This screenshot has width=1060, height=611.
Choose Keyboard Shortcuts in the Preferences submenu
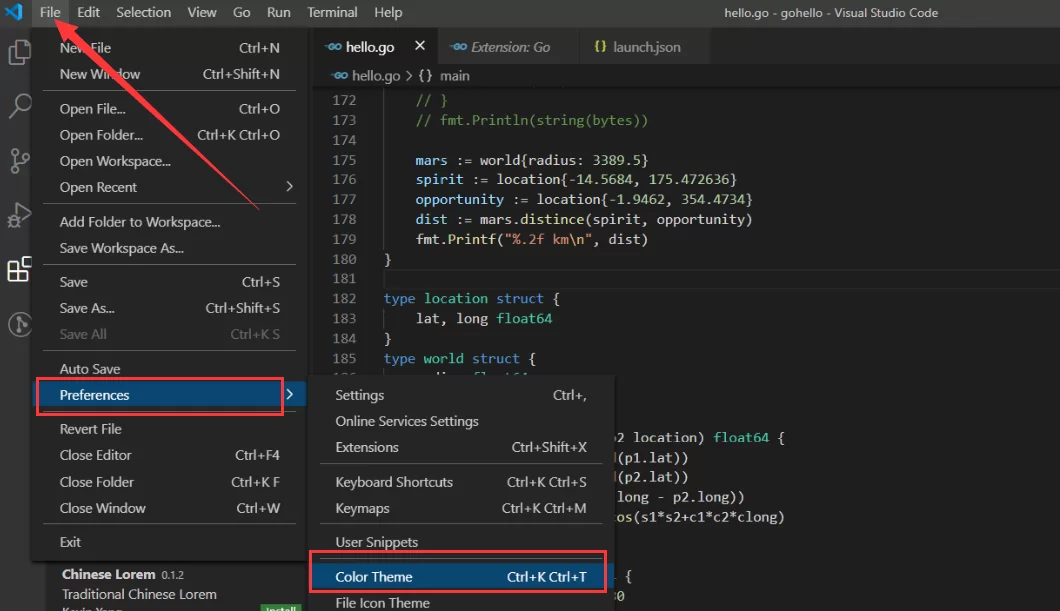[394, 482]
